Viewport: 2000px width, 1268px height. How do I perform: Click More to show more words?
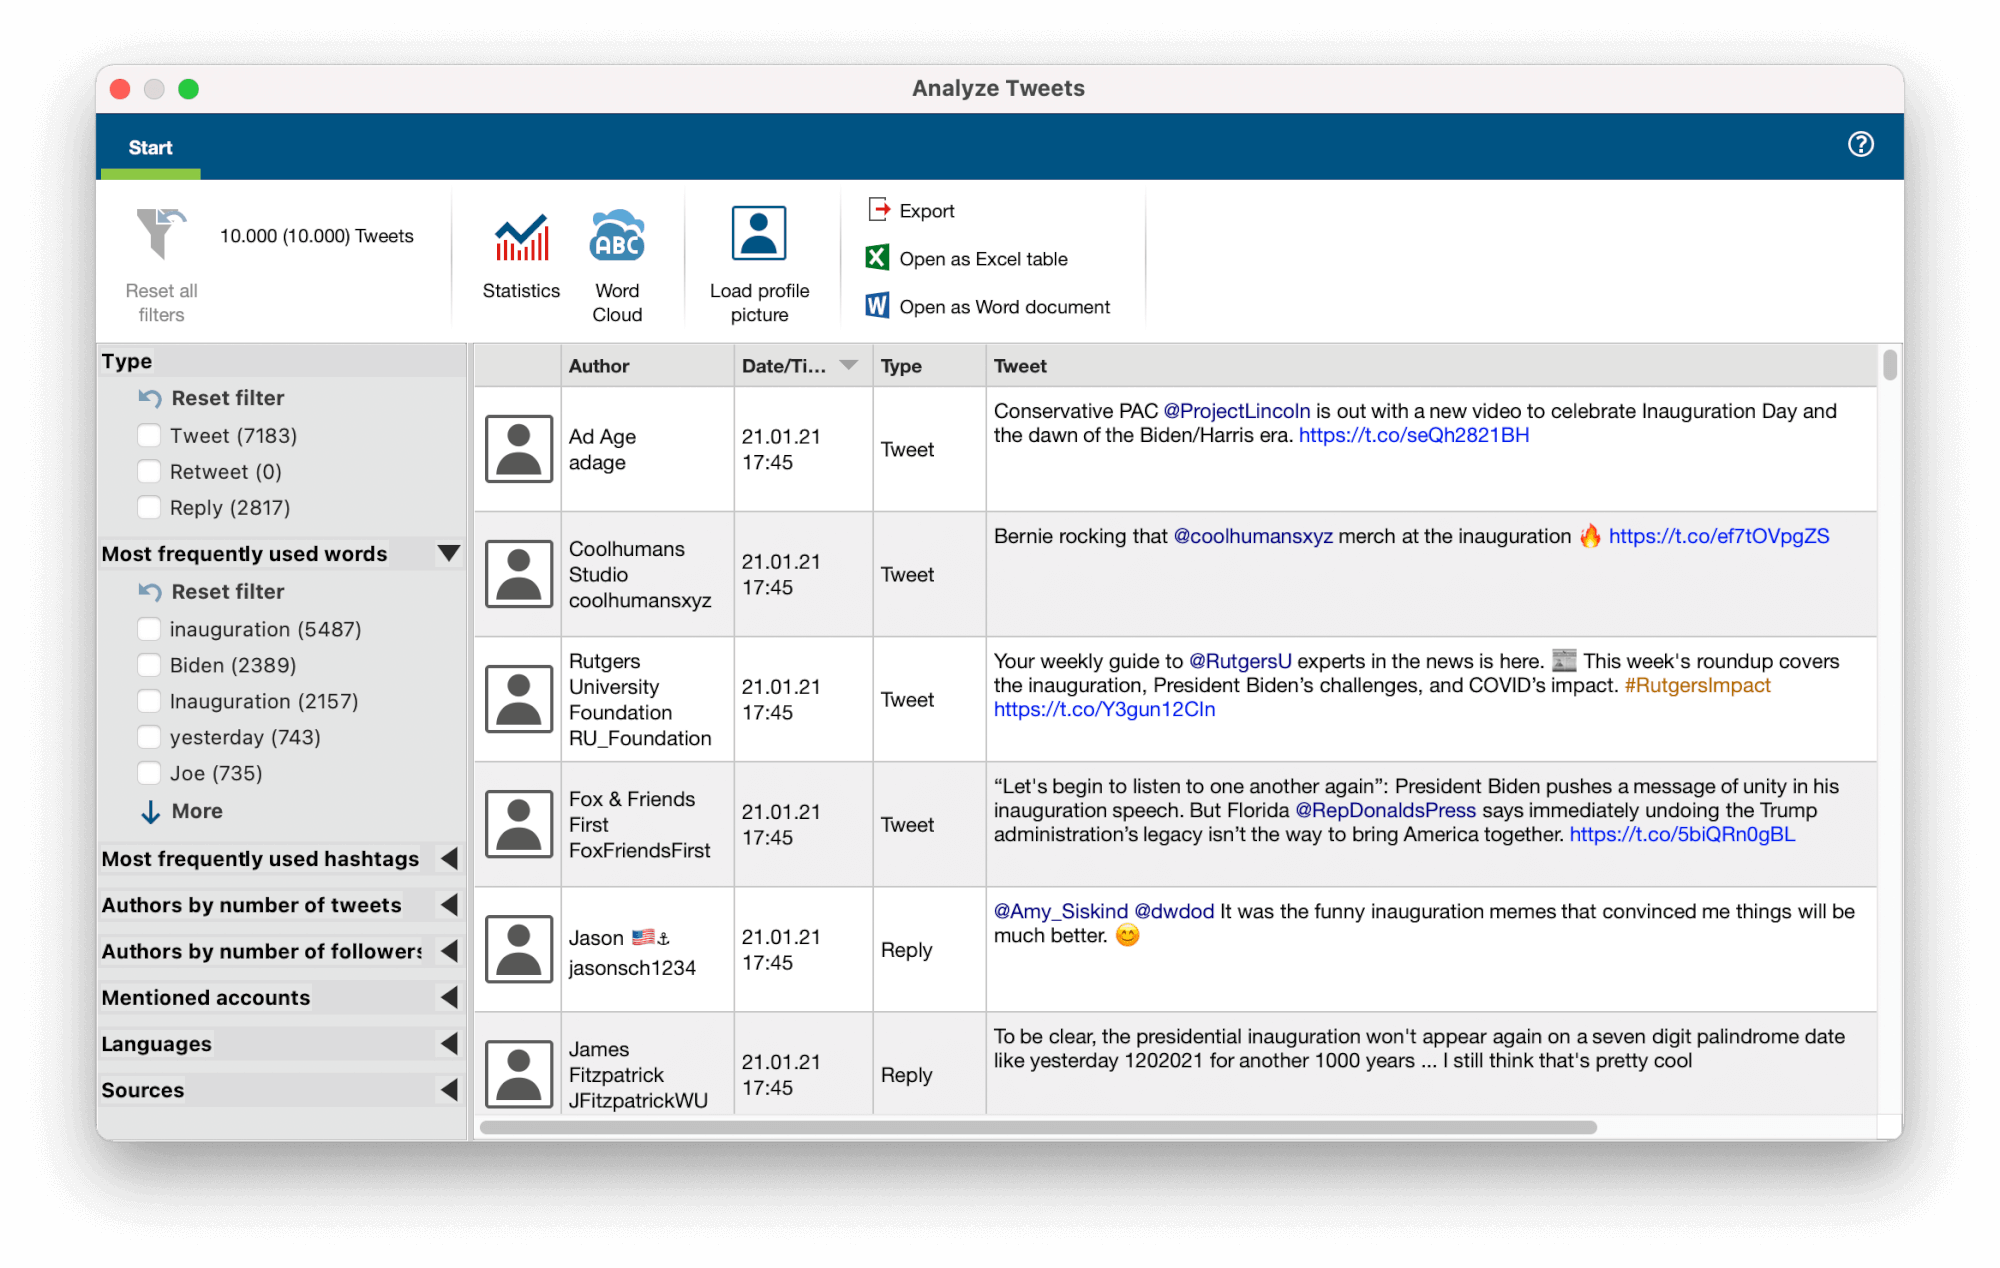click(197, 811)
